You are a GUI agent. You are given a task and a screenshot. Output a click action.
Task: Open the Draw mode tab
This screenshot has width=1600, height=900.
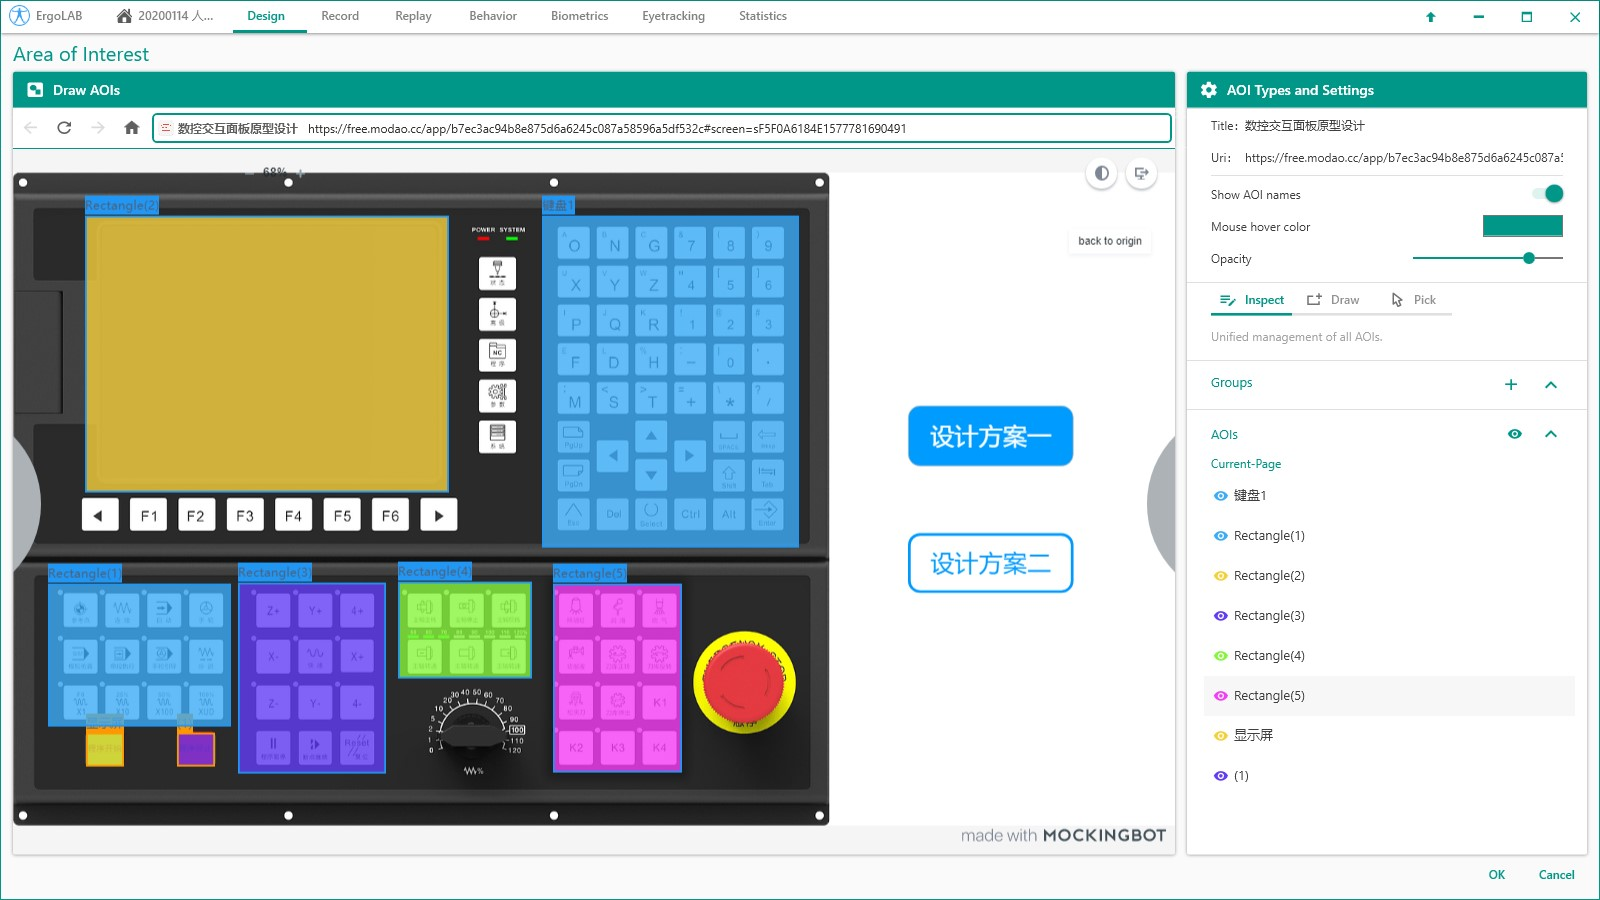click(1334, 300)
